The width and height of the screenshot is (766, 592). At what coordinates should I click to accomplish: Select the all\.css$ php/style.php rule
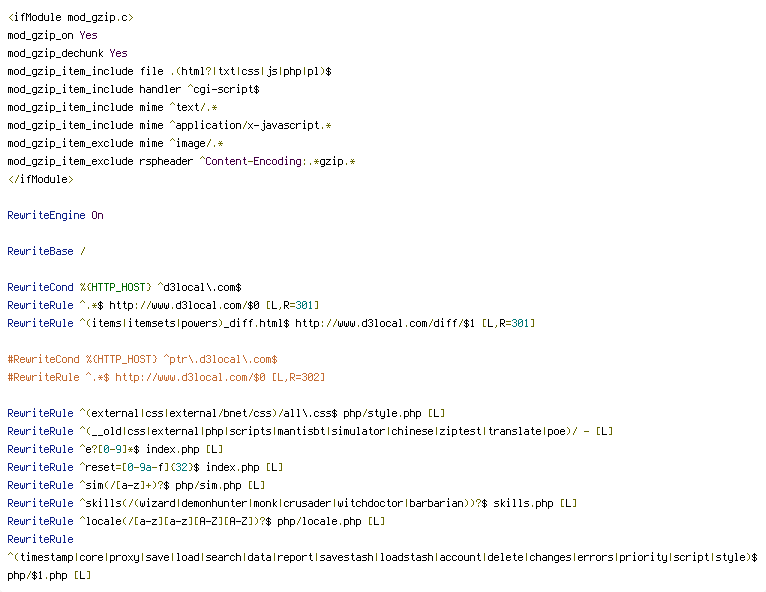(226, 414)
